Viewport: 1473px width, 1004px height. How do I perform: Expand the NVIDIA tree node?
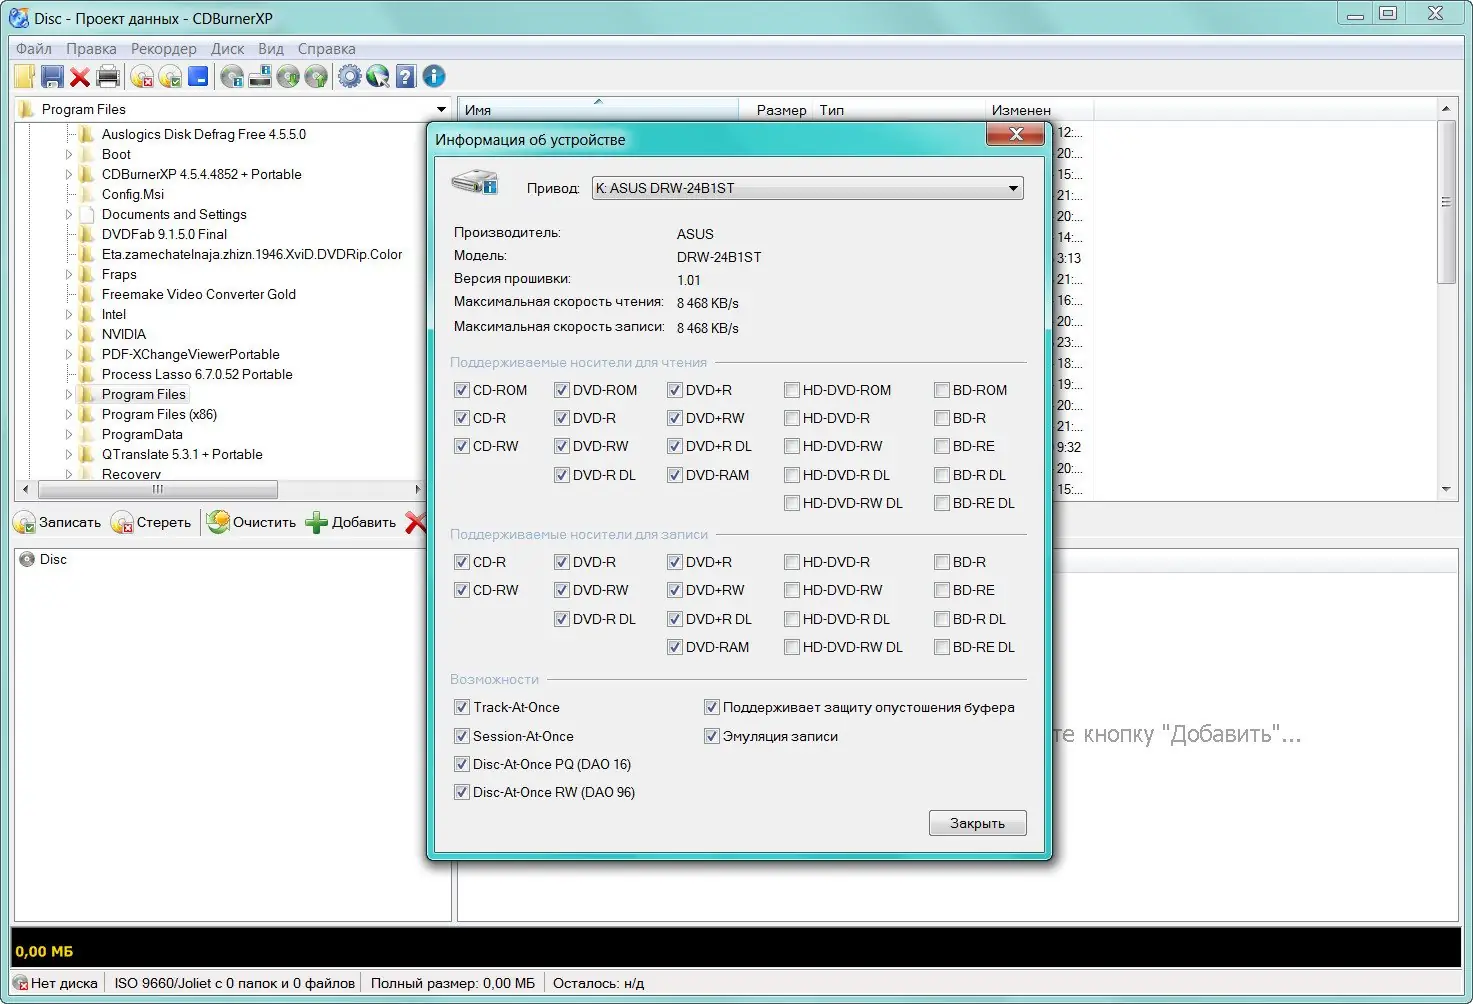[69, 334]
